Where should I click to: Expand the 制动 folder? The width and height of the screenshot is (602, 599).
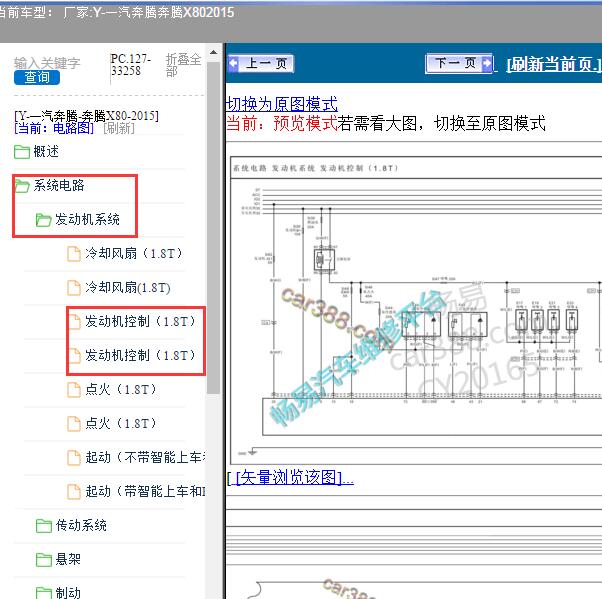[x=68, y=592]
